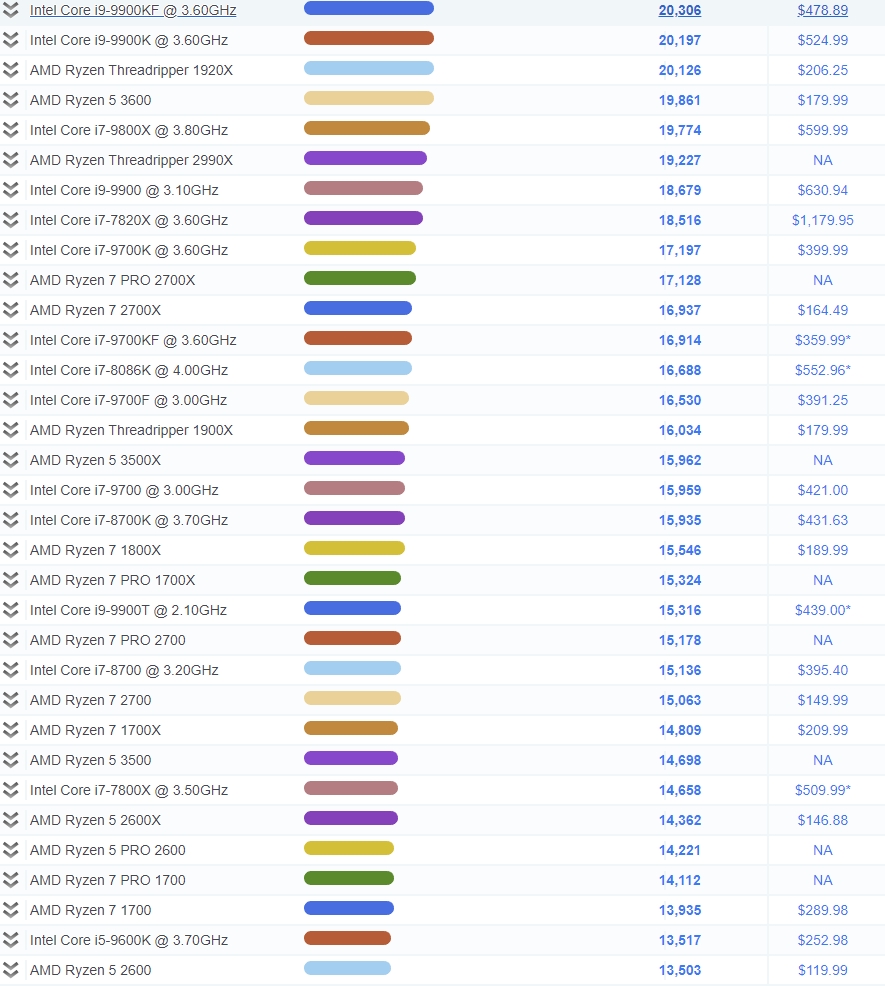Open the AMD Ryzen 5 3600 CPU name link

click(x=91, y=100)
